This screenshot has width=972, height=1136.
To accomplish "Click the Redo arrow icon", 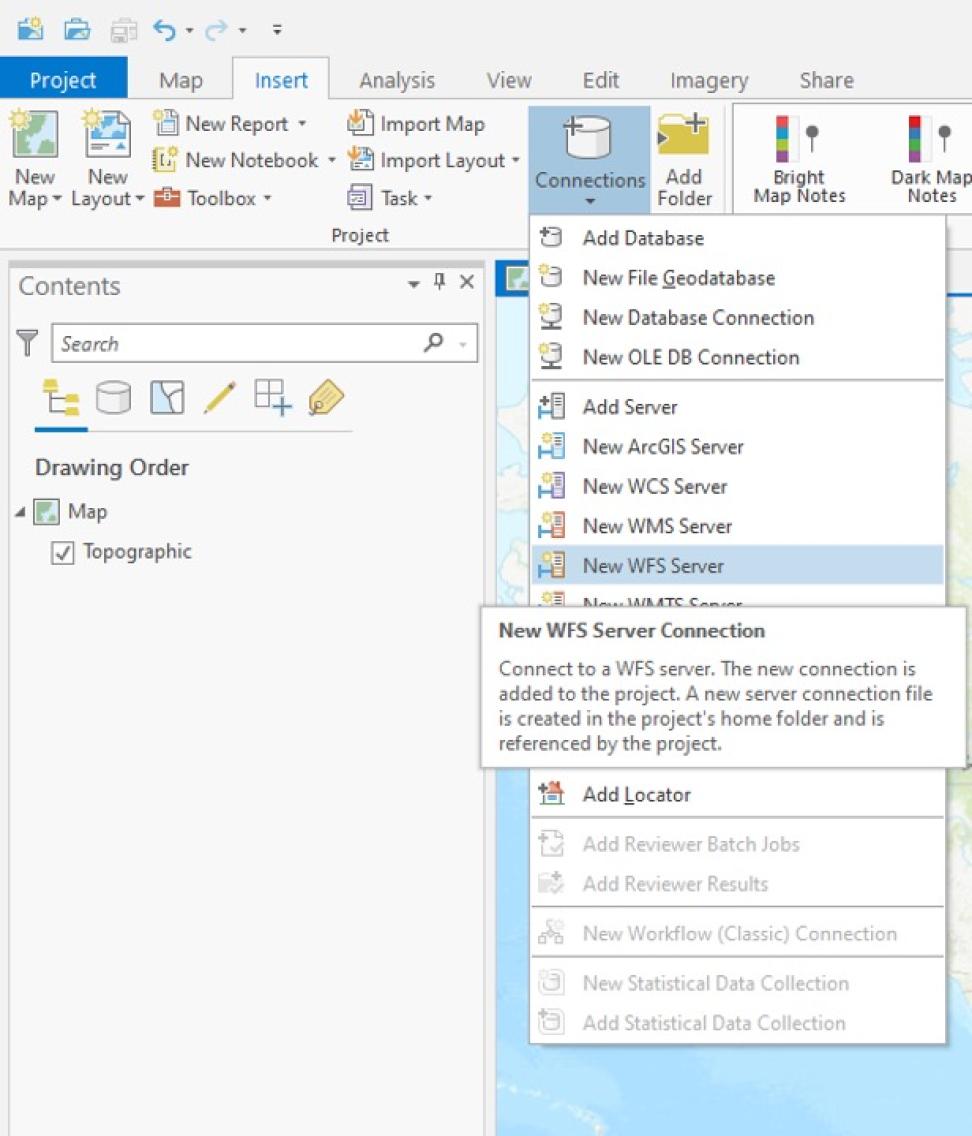I will (217, 30).
